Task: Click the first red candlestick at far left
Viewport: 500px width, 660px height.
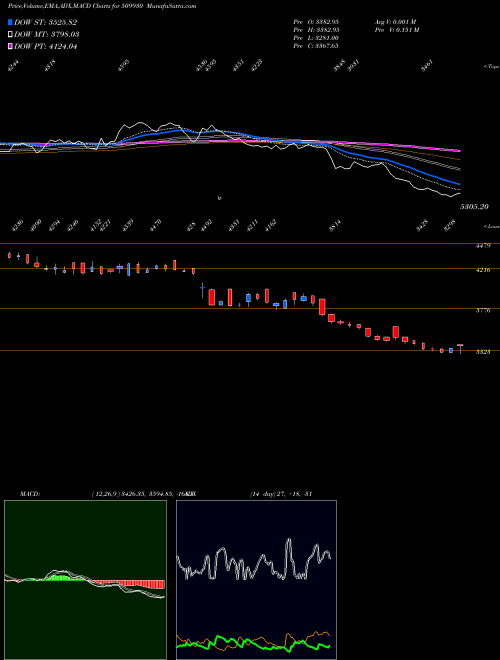Action: [9, 255]
